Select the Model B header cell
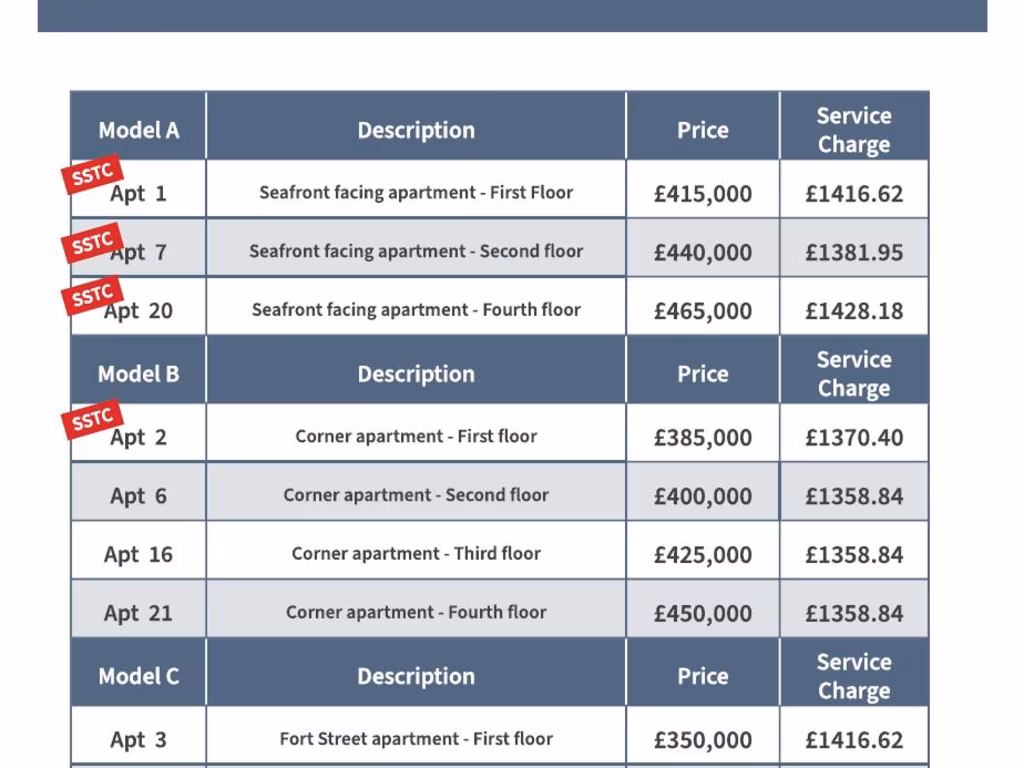1024x768 pixels. pyautogui.click(x=138, y=374)
